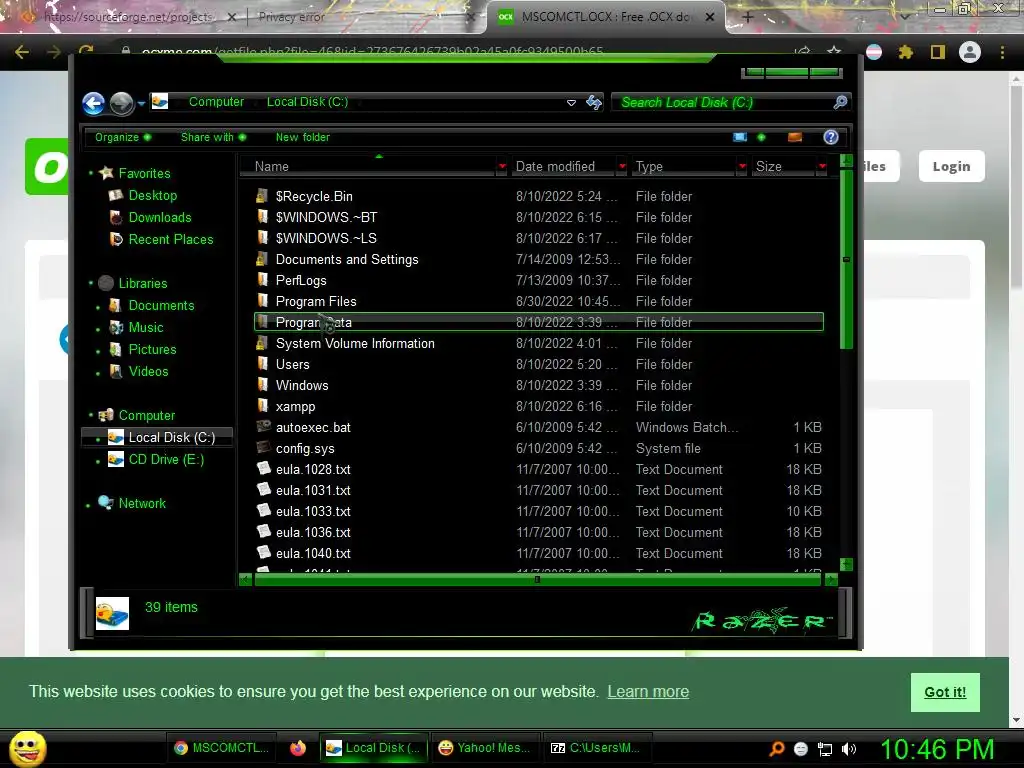Click the website Login button

click(951, 167)
